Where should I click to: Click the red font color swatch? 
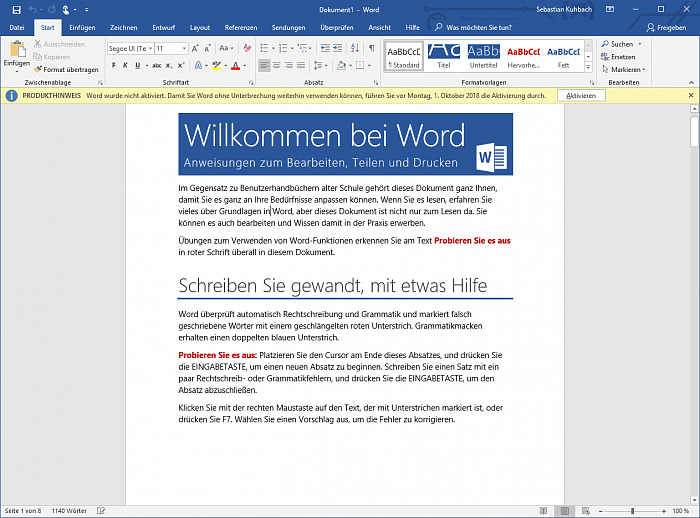[x=235, y=66]
